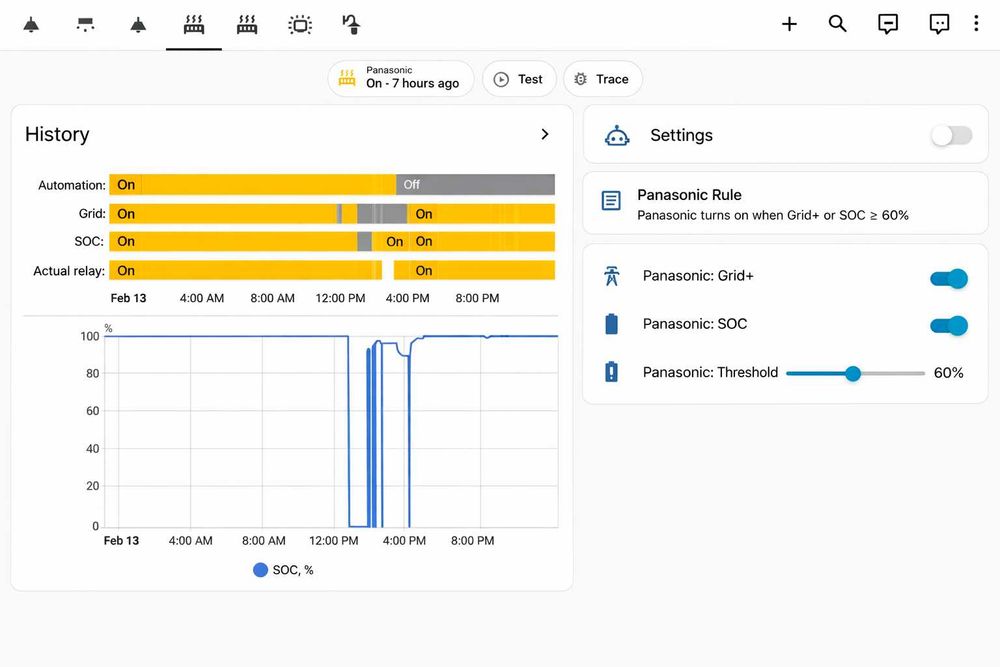Switch to the non-selected radiator tab
The image size is (1000, 667).
click(247, 25)
